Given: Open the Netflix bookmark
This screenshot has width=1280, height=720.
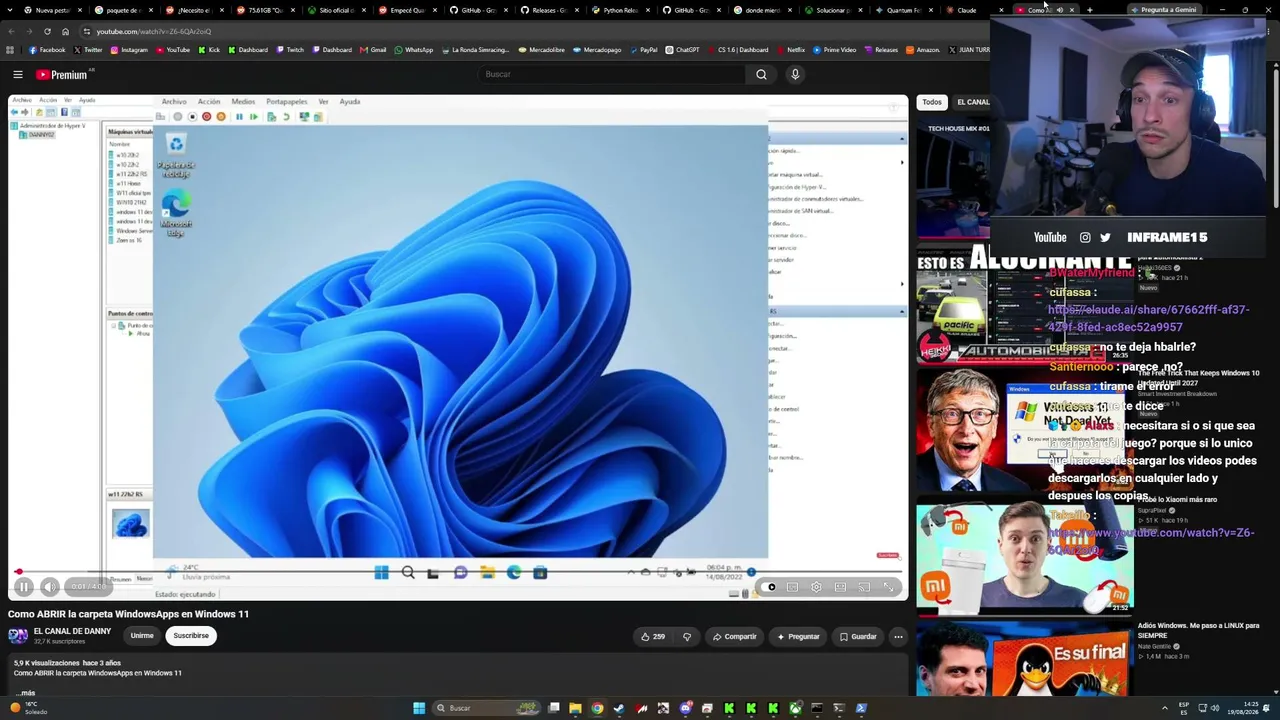Looking at the screenshot, I should tap(790, 50).
